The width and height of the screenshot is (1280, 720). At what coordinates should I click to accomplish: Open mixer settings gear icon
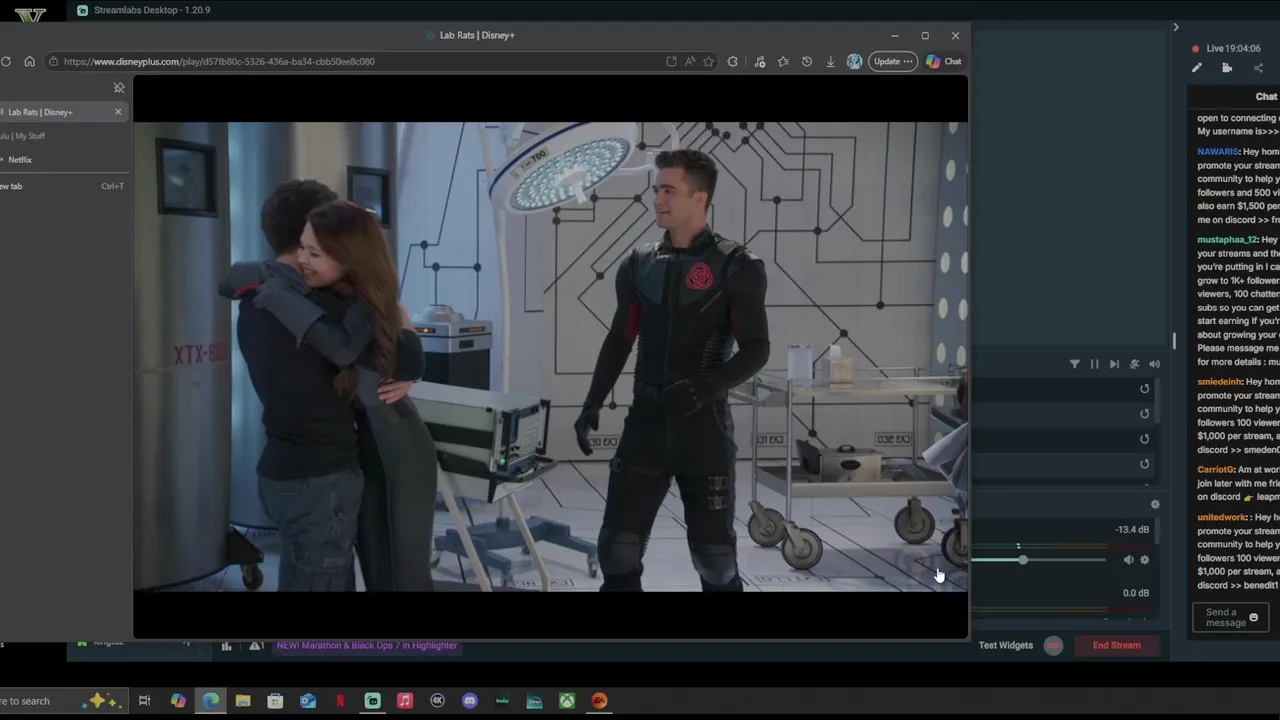pyautogui.click(x=1155, y=505)
